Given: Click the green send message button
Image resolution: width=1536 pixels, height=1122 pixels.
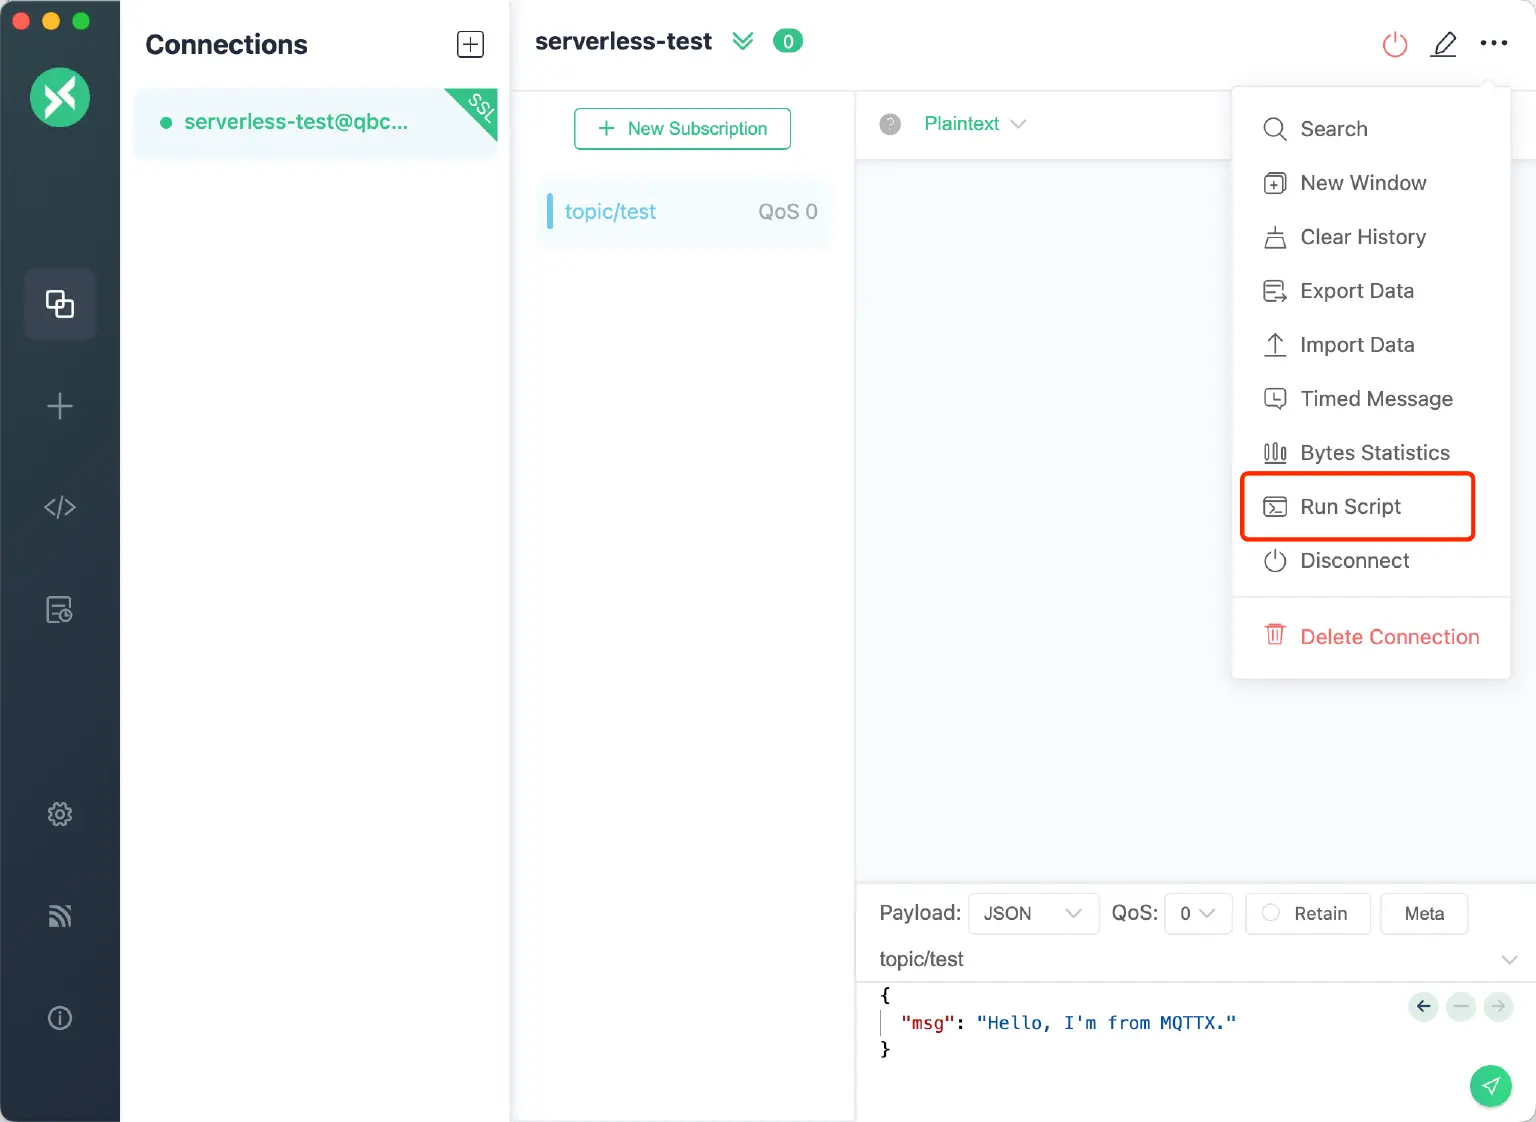Looking at the screenshot, I should pos(1490,1086).
